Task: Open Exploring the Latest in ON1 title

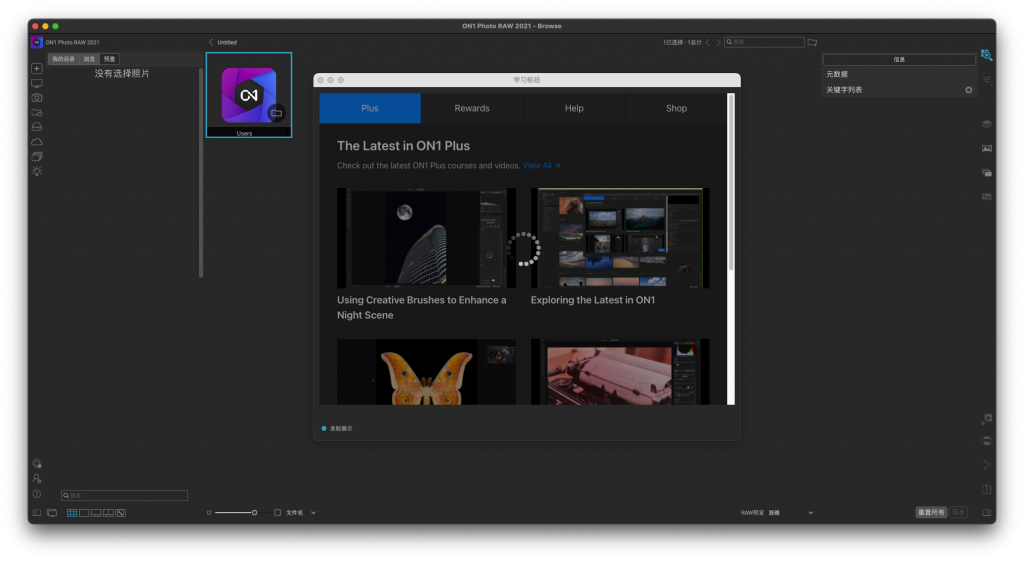Action: (x=592, y=300)
